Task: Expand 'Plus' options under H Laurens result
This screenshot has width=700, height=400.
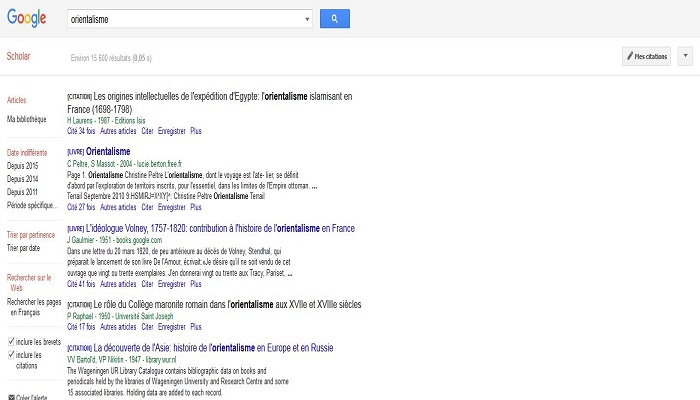Action: 196,130
